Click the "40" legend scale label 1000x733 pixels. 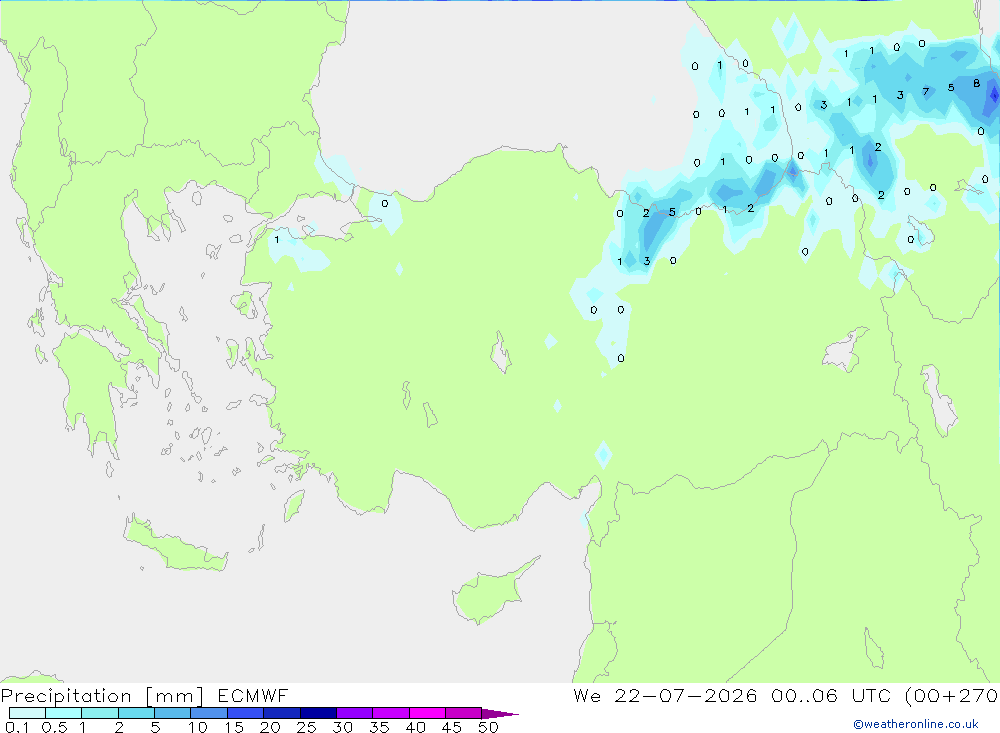pyautogui.click(x=415, y=727)
